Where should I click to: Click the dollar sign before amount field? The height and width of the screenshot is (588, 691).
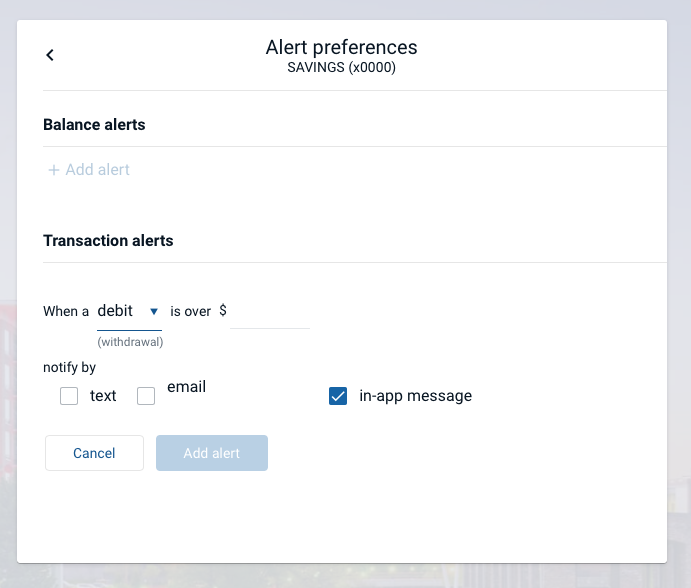pyautogui.click(x=223, y=310)
